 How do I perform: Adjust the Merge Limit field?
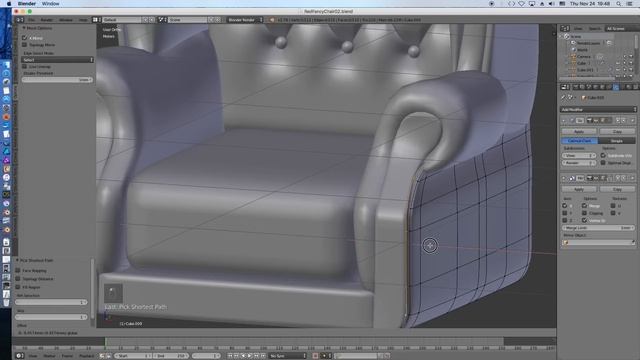pyautogui.click(x=598, y=228)
